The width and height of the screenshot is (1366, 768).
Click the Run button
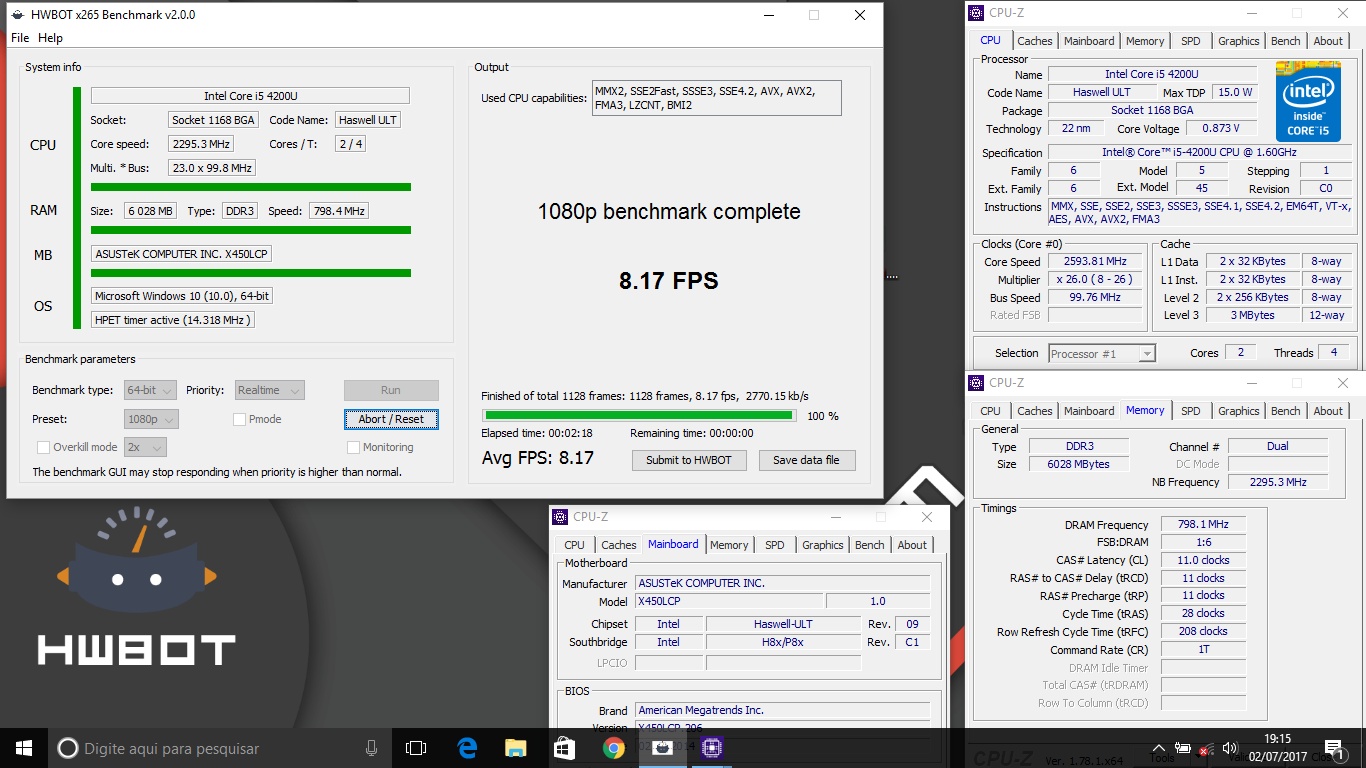coord(391,390)
